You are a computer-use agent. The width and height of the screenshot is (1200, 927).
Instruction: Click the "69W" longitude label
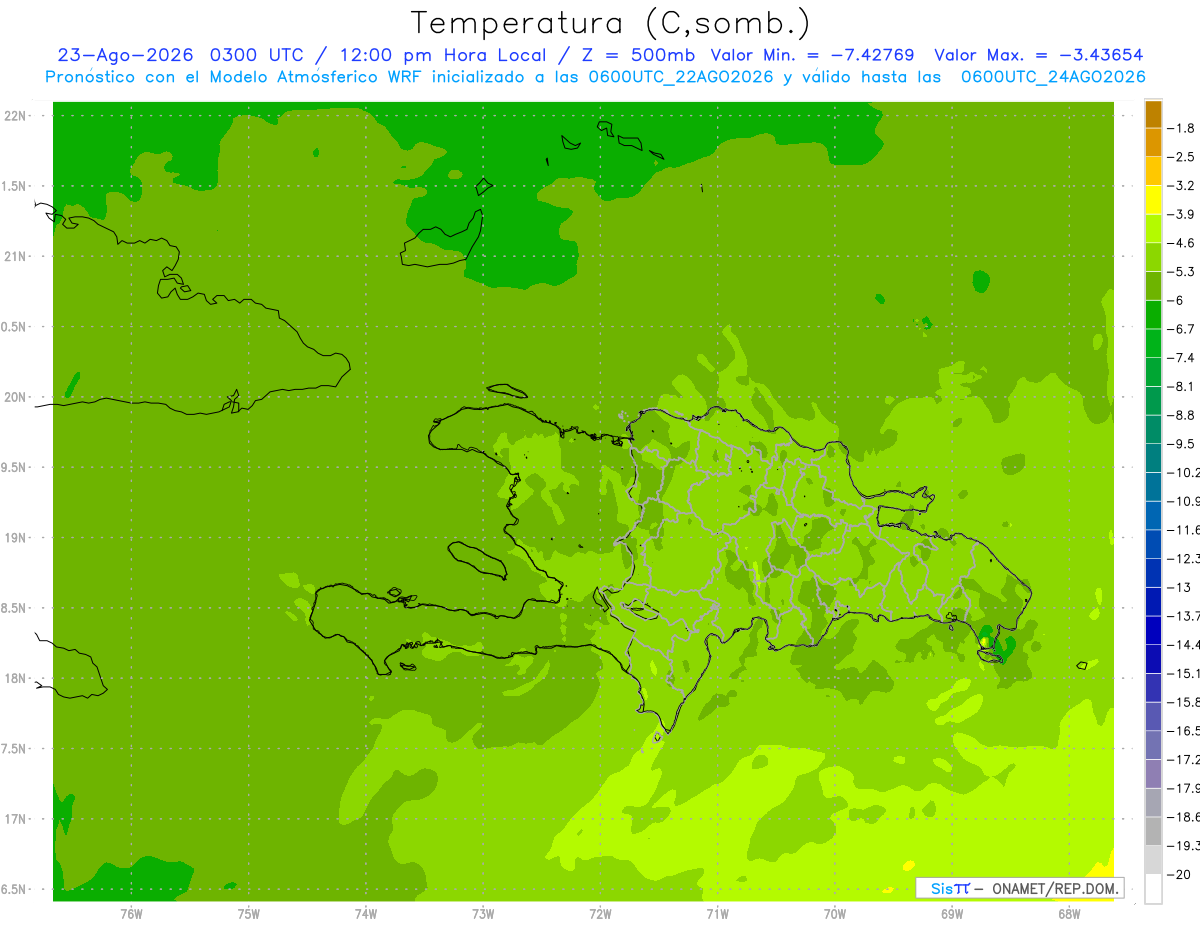[x=952, y=913]
